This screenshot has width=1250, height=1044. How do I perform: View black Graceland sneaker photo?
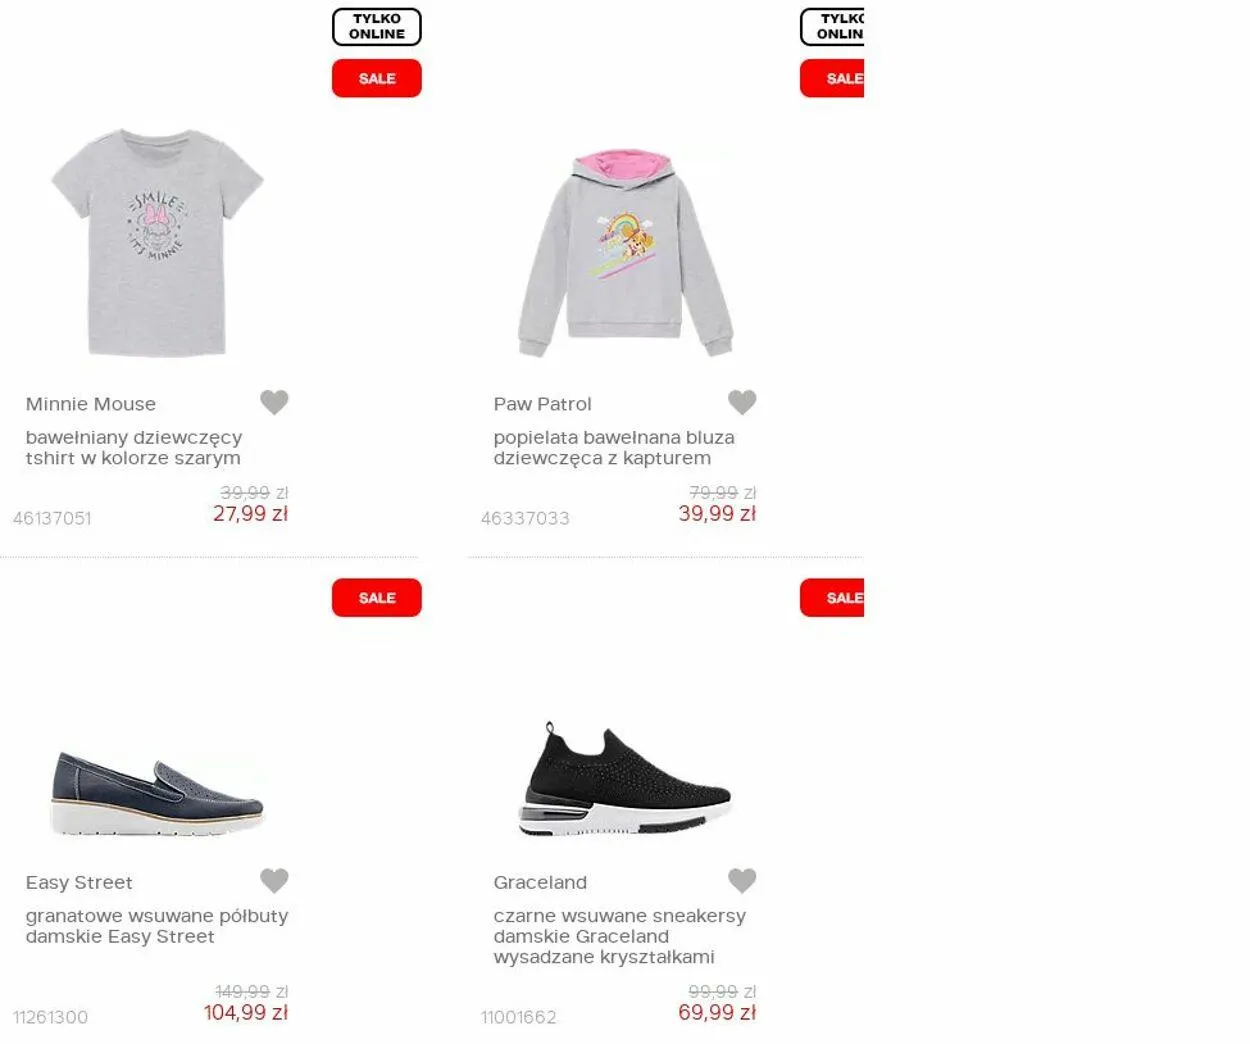pos(625,780)
